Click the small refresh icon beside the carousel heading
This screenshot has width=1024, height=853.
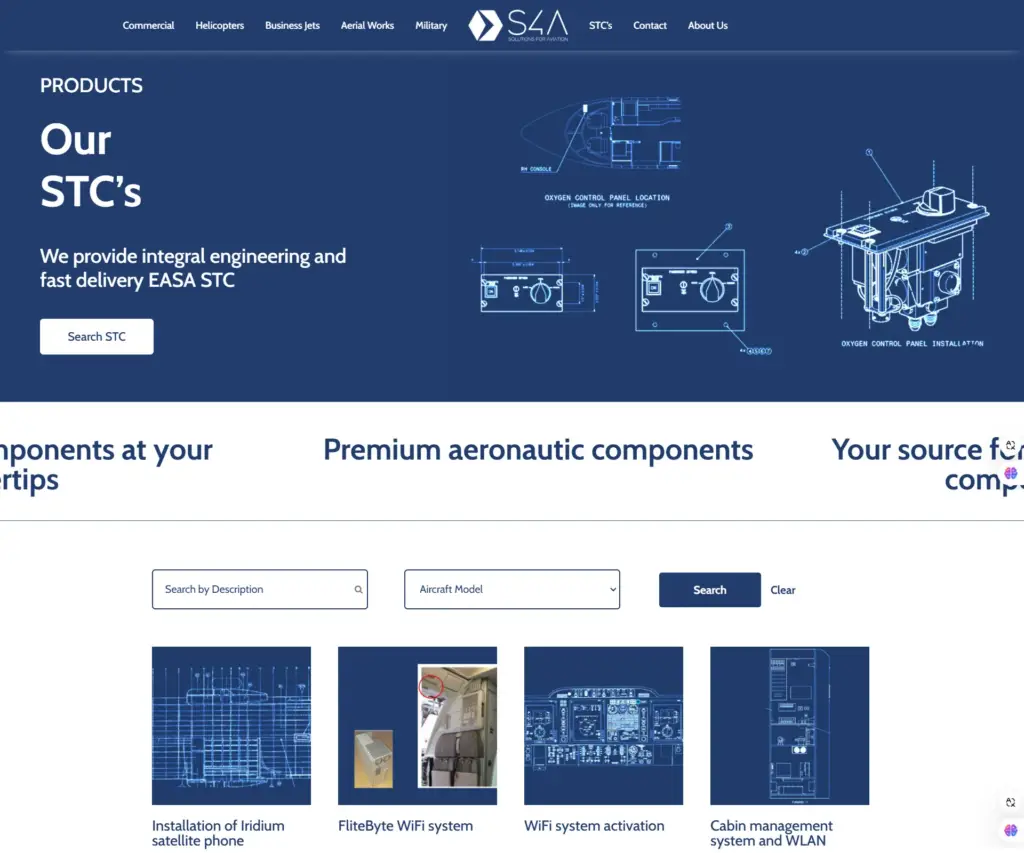point(1011,446)
